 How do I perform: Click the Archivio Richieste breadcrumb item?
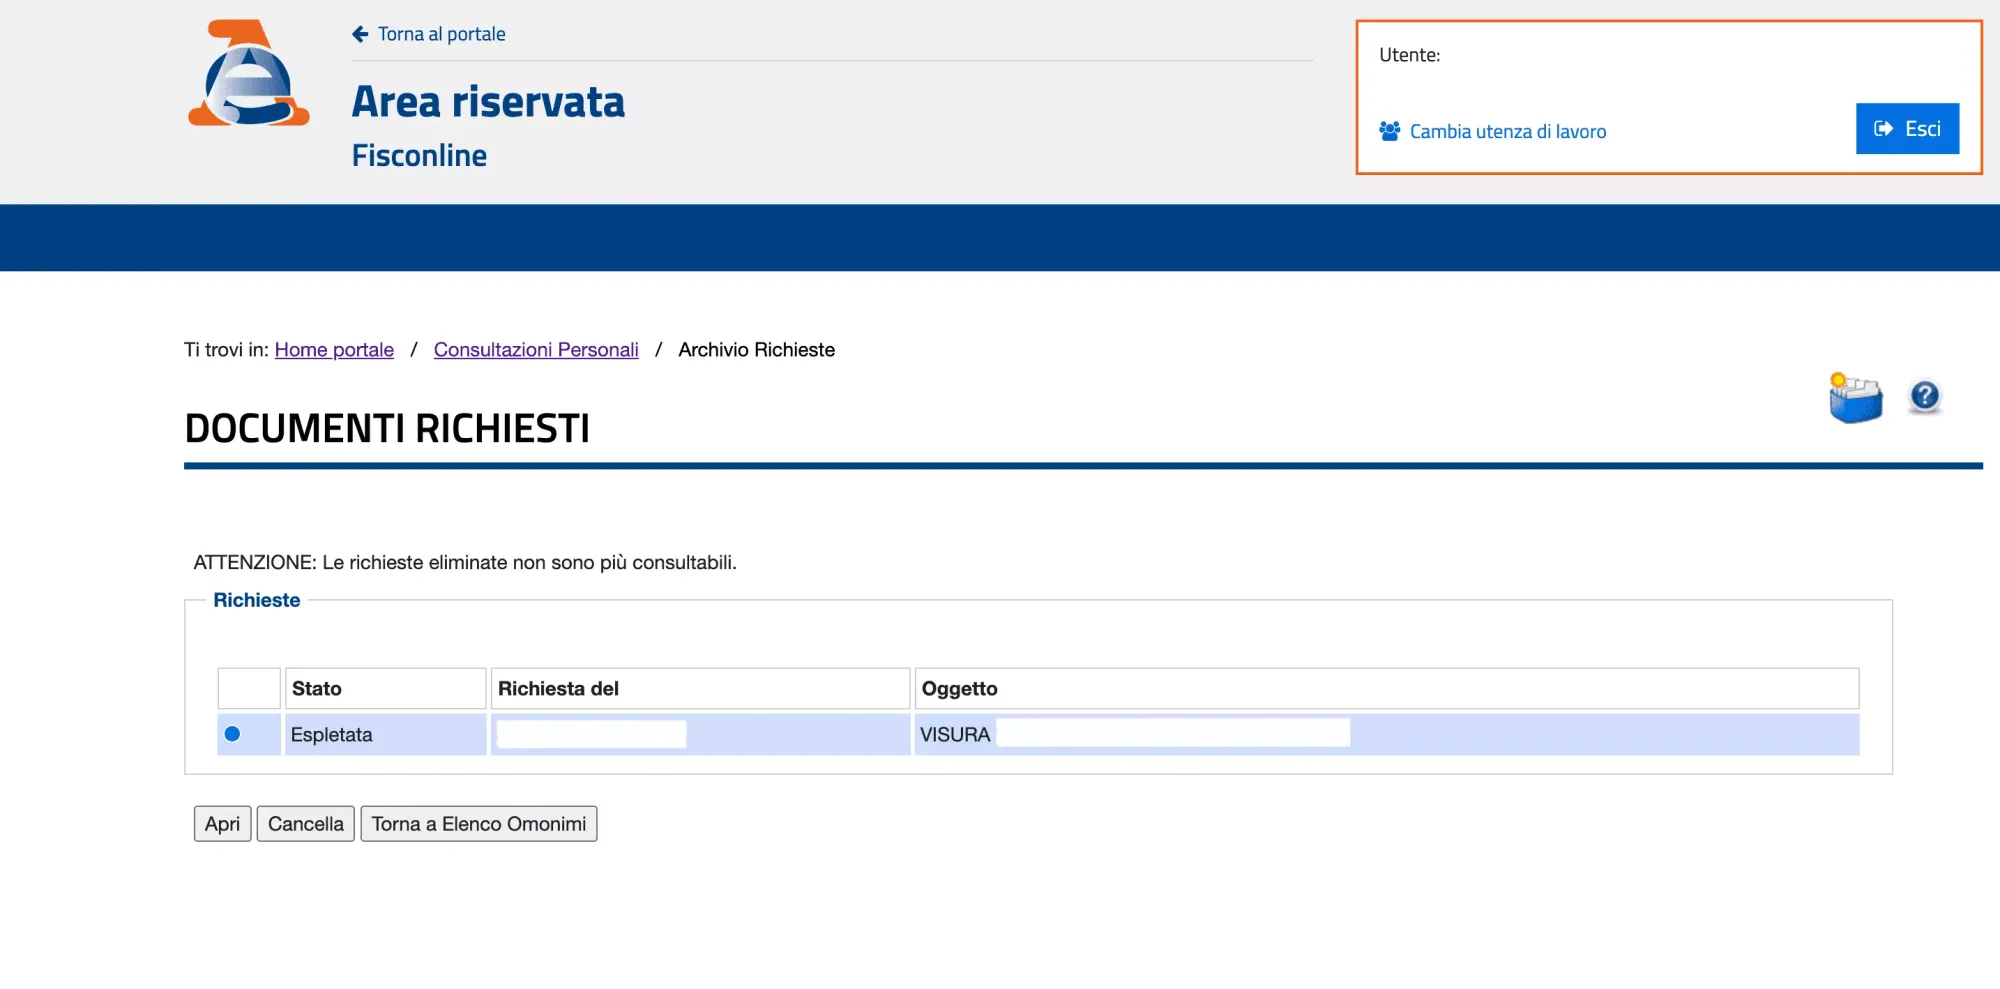point(755,349)
